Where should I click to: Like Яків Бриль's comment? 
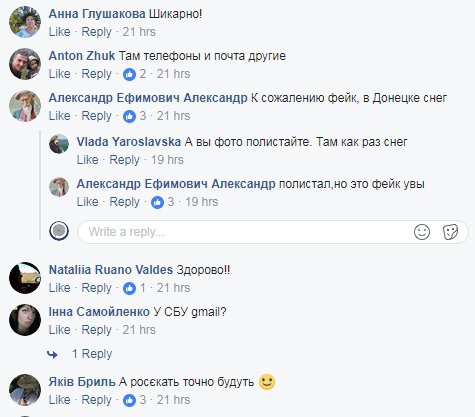(x=60, y=400)
